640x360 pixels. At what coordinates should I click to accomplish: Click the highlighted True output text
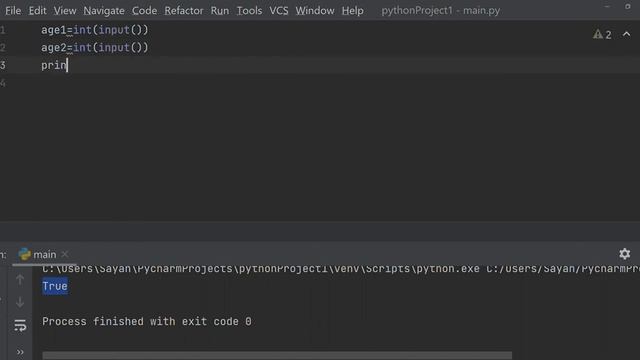click(x=55, y=286)
